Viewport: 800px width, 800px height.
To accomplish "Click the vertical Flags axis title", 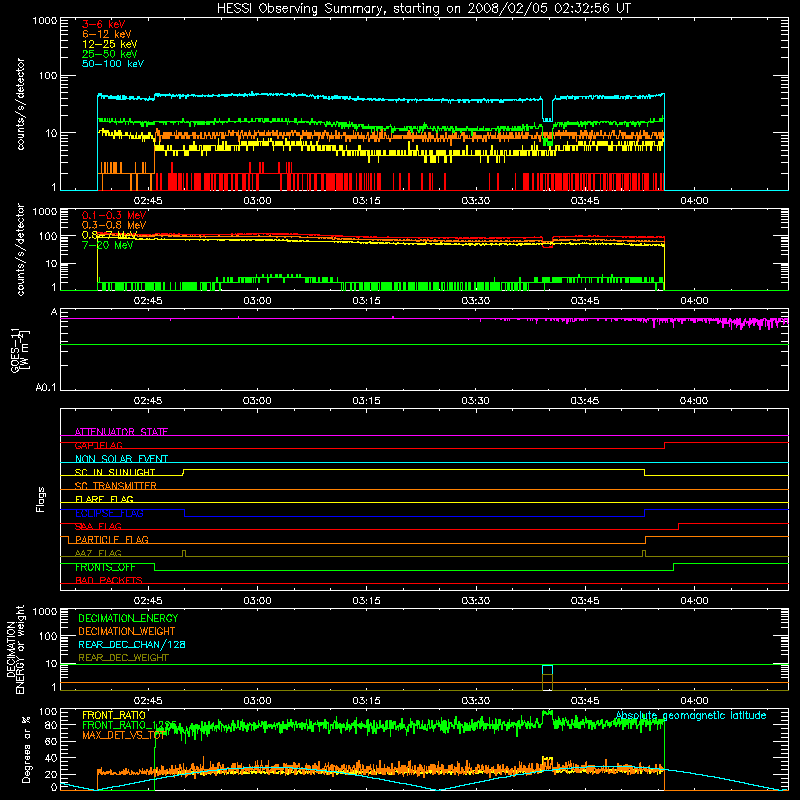I will click(x=41, y=499).
